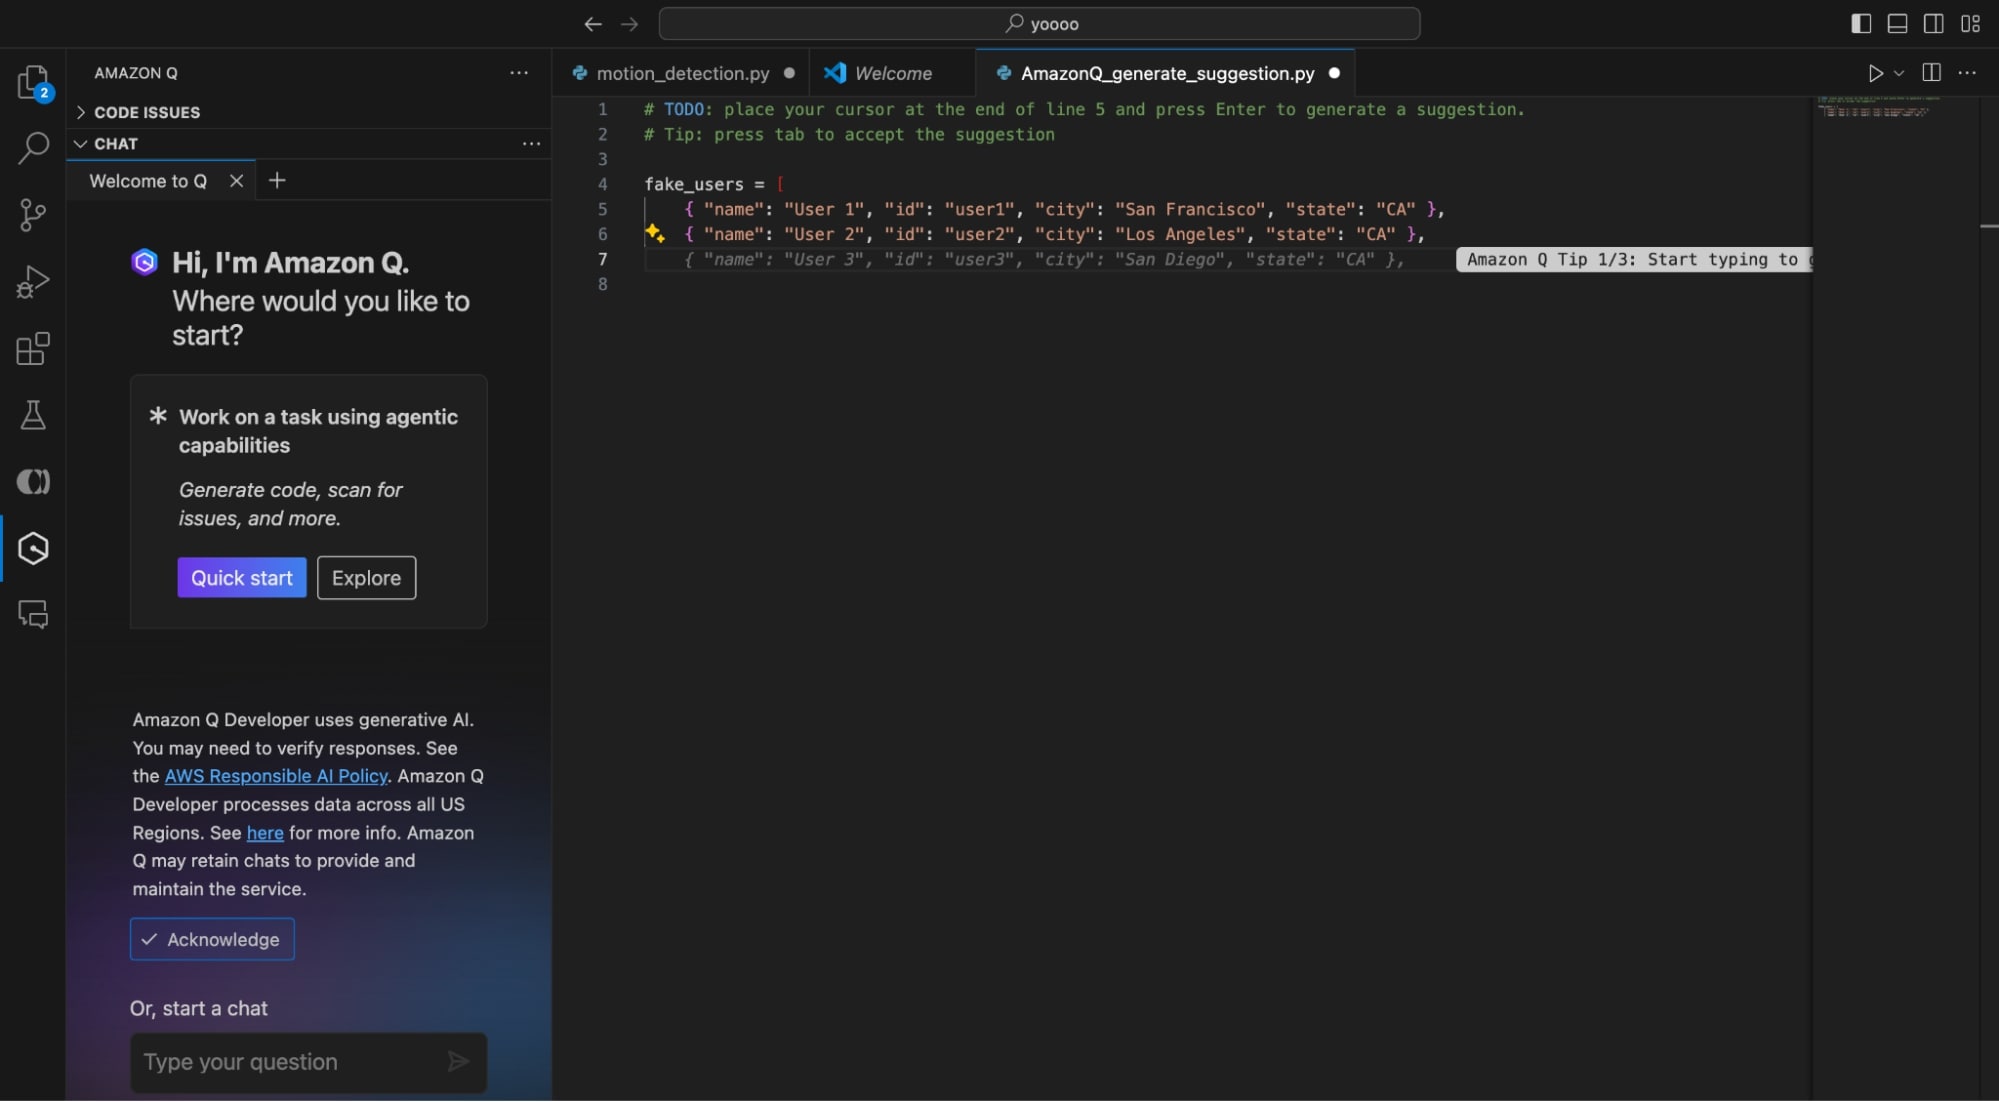Viewport: 1999px width, 1102px height.
Task: Click the fake_users variable on line 4
Action: click(694, 184)
